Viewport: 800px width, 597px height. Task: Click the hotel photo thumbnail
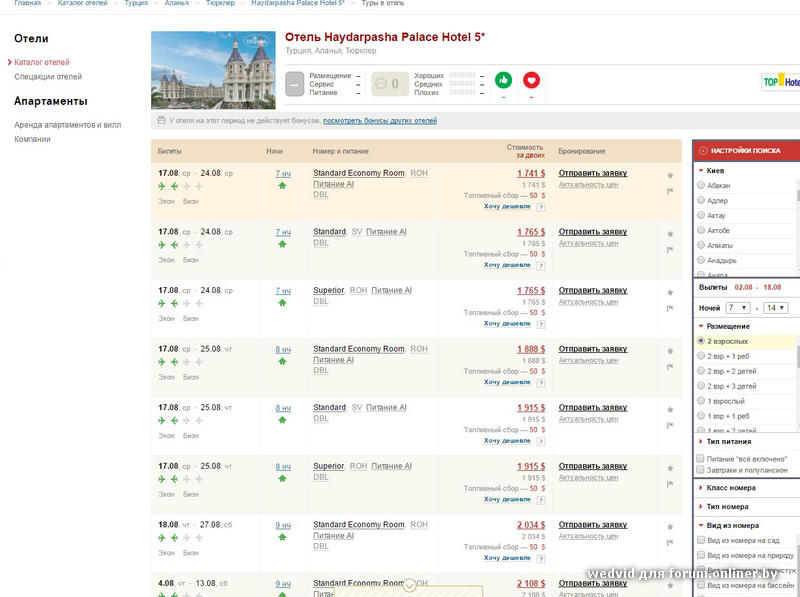[213, 68]
